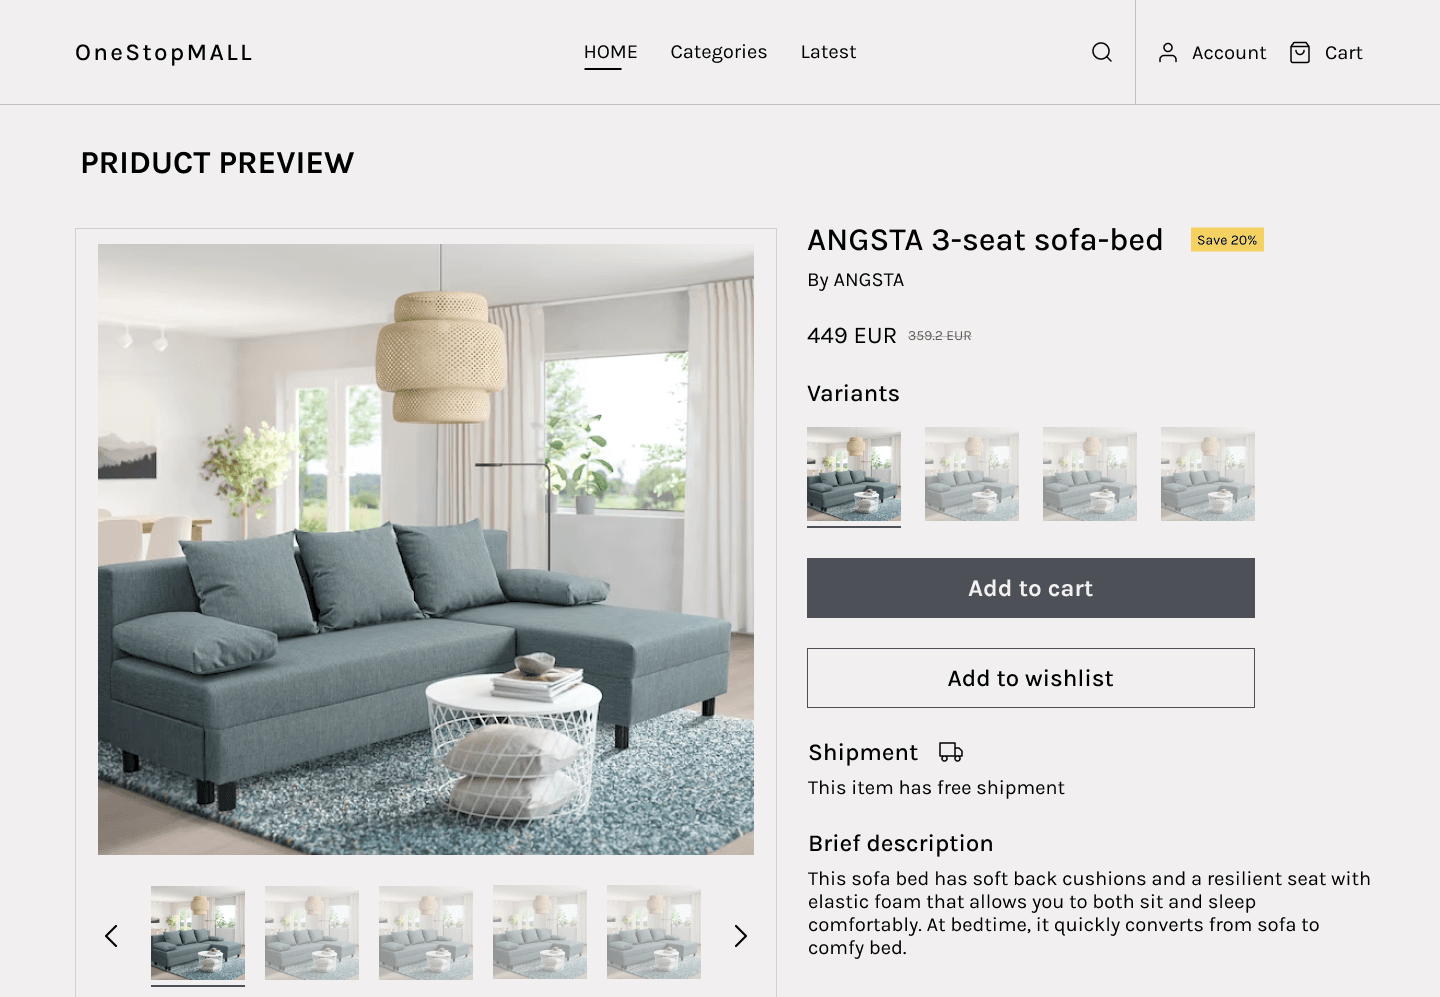Viewport: 1440px width, 997px height.
Task: Open the search magnifier icon
Action: 1101,52
